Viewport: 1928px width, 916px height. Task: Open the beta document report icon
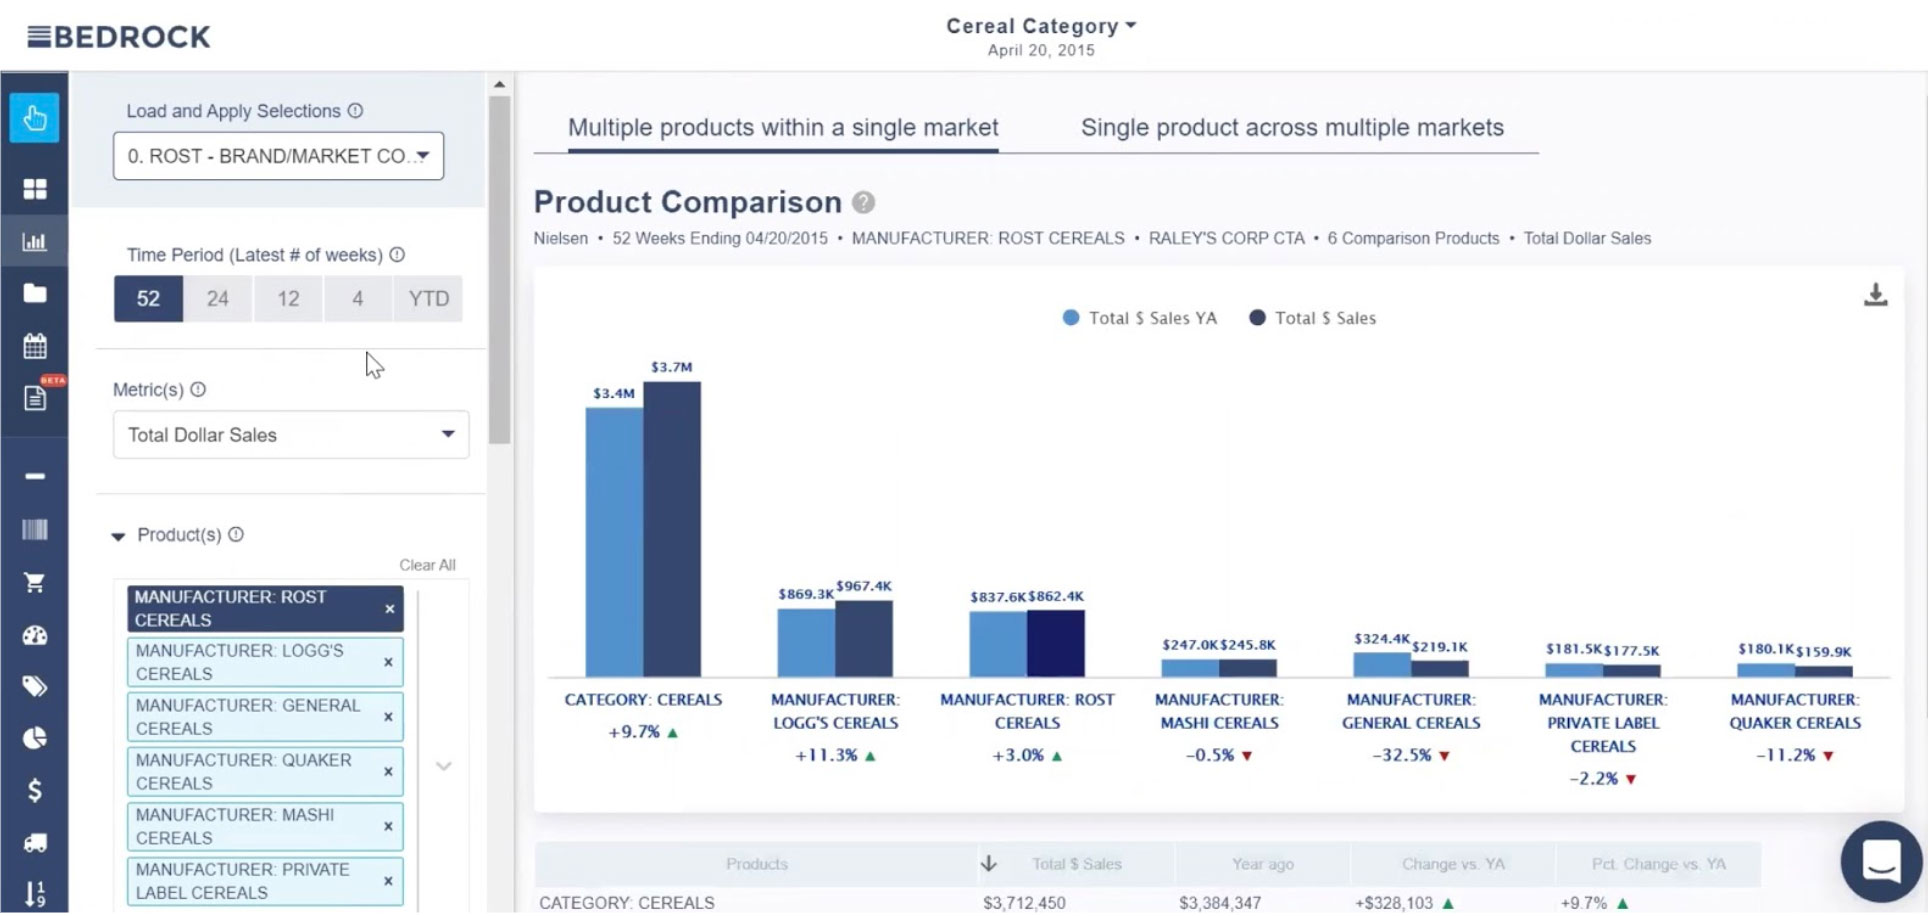(x=35, y=398)
